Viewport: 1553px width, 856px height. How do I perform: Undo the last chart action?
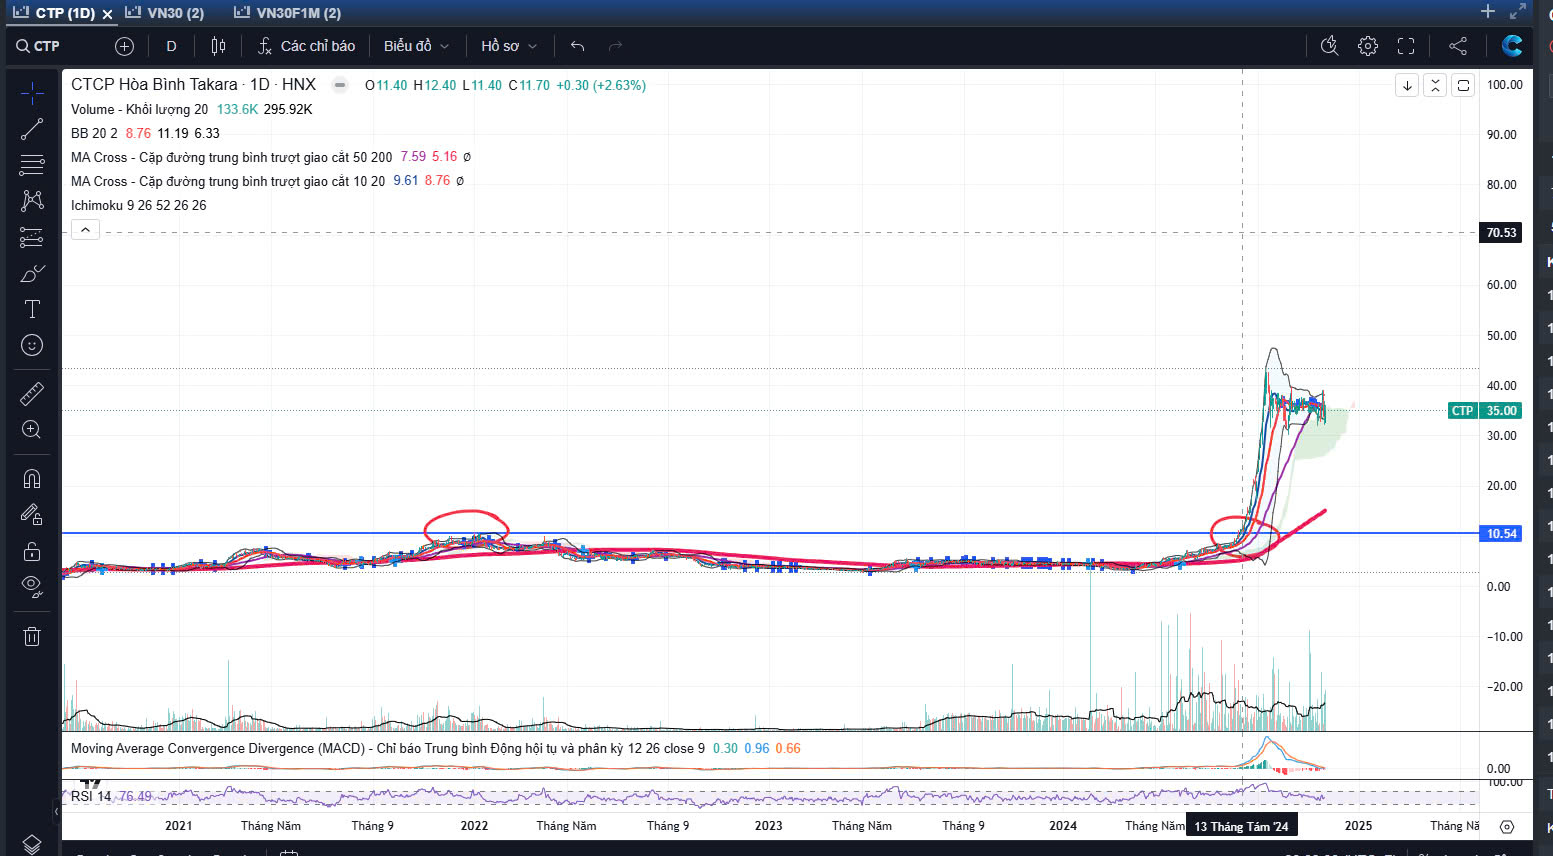point(577,46)
